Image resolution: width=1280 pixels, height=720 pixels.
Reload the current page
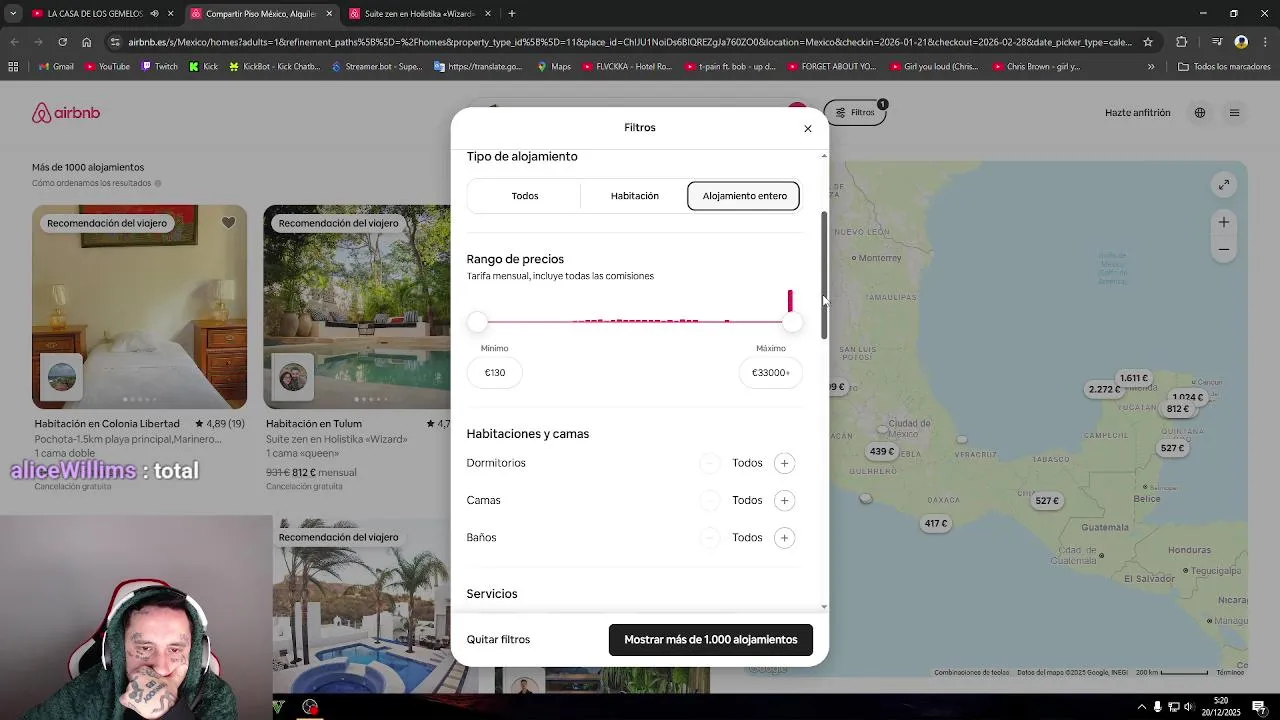coord(62,42)
